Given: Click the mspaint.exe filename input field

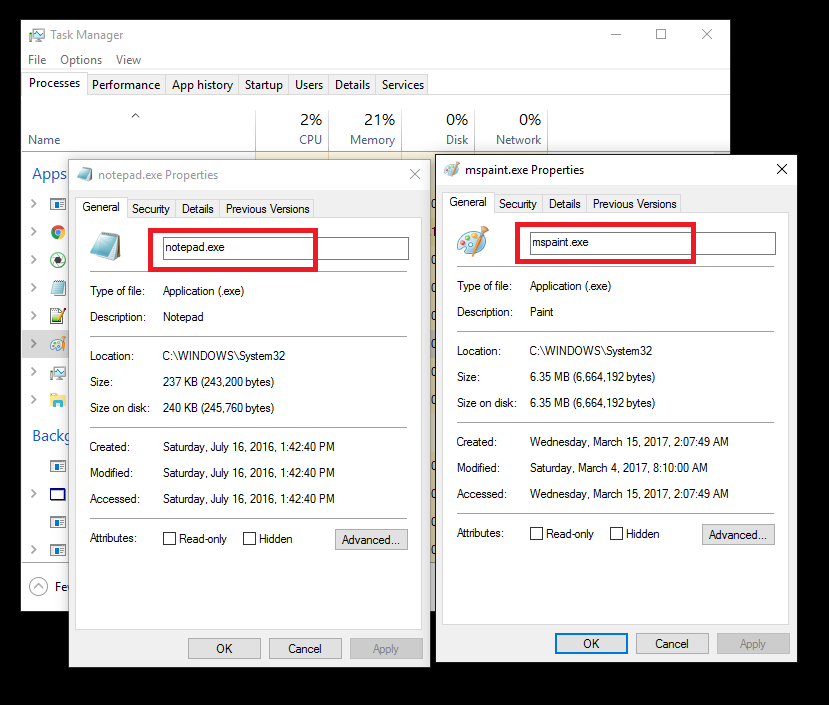Looking at the screenshot, I should coord(652,243).
